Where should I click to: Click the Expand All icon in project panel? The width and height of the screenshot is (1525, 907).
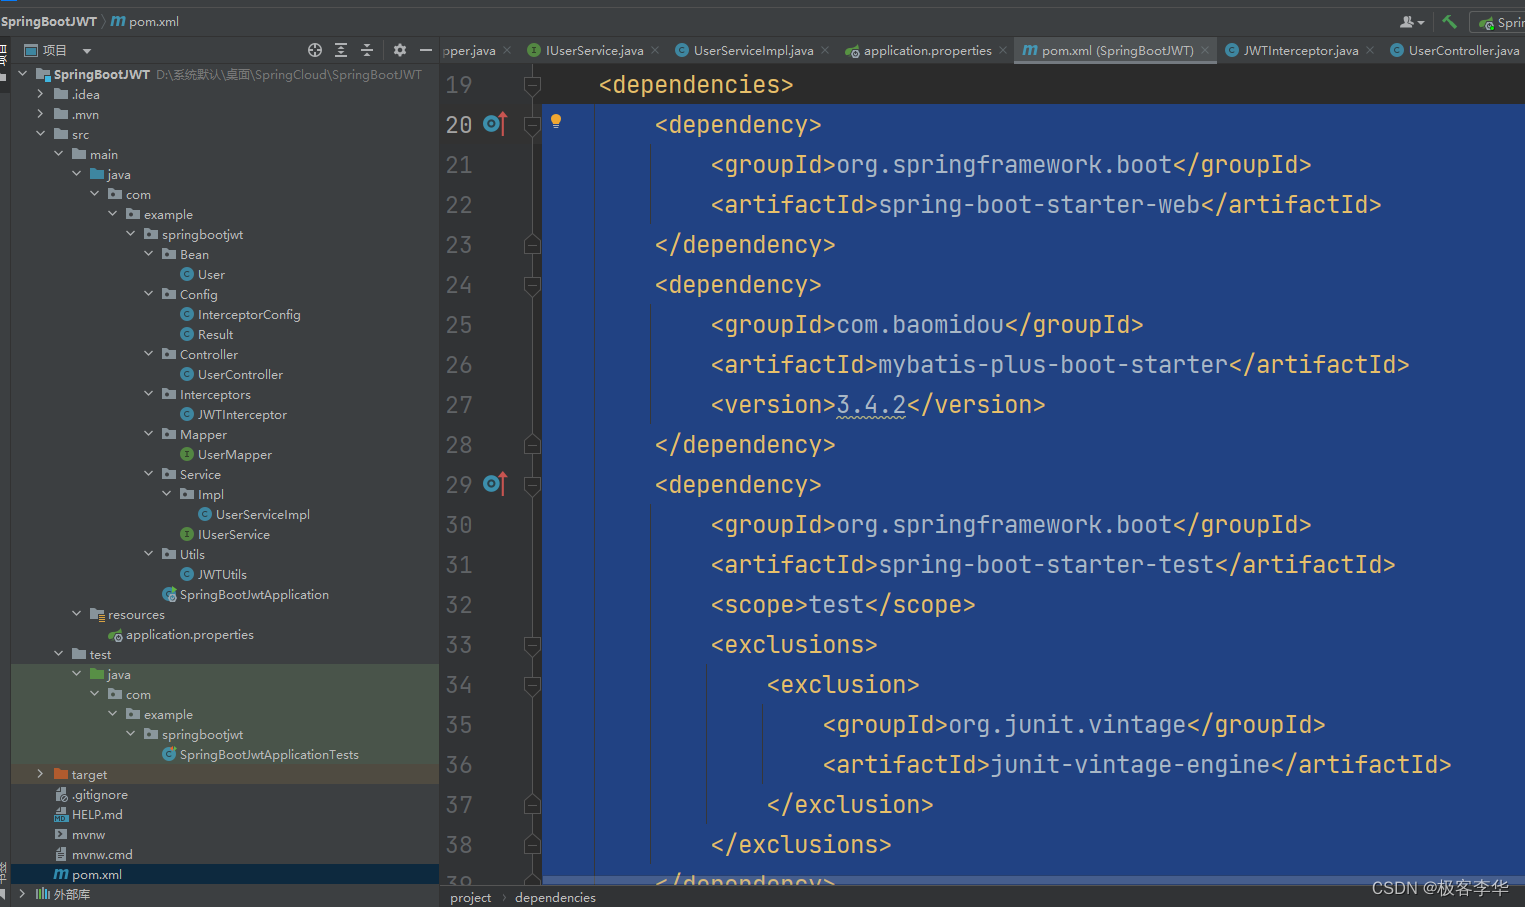coord(341,50)
